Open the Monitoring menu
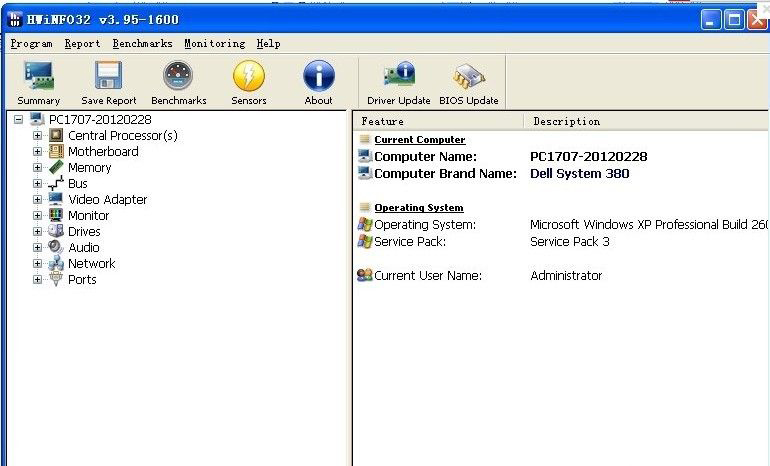The height and width of the screenshot is (466, 770). pos(215,44)
